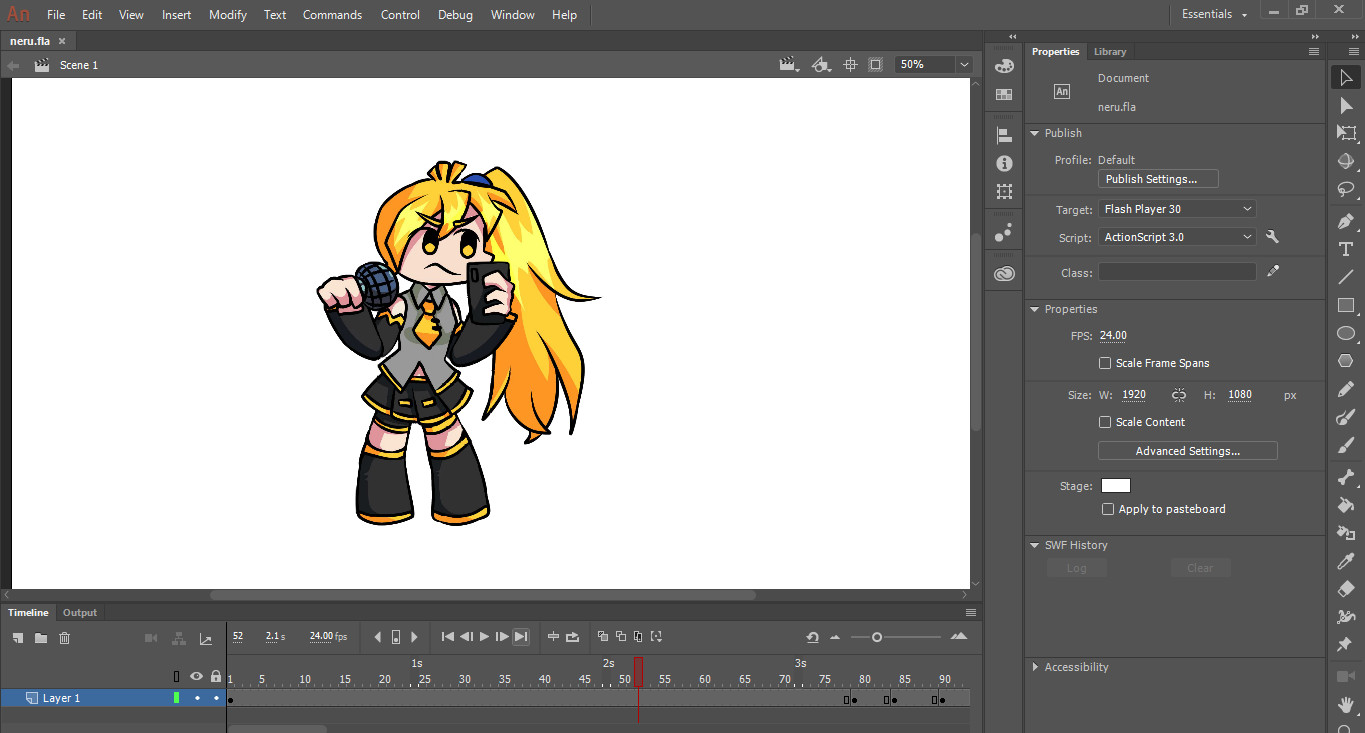Enable Apply to pasteboard checkbox
Viewport: 1365px width, 733px height.
click(x=1107, y=509)
